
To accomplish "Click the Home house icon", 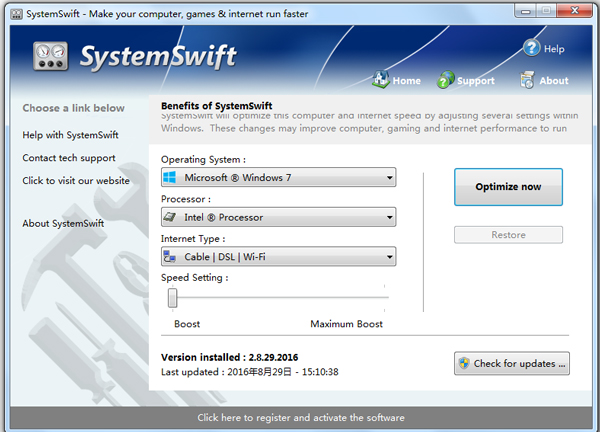I will point(380,80).
